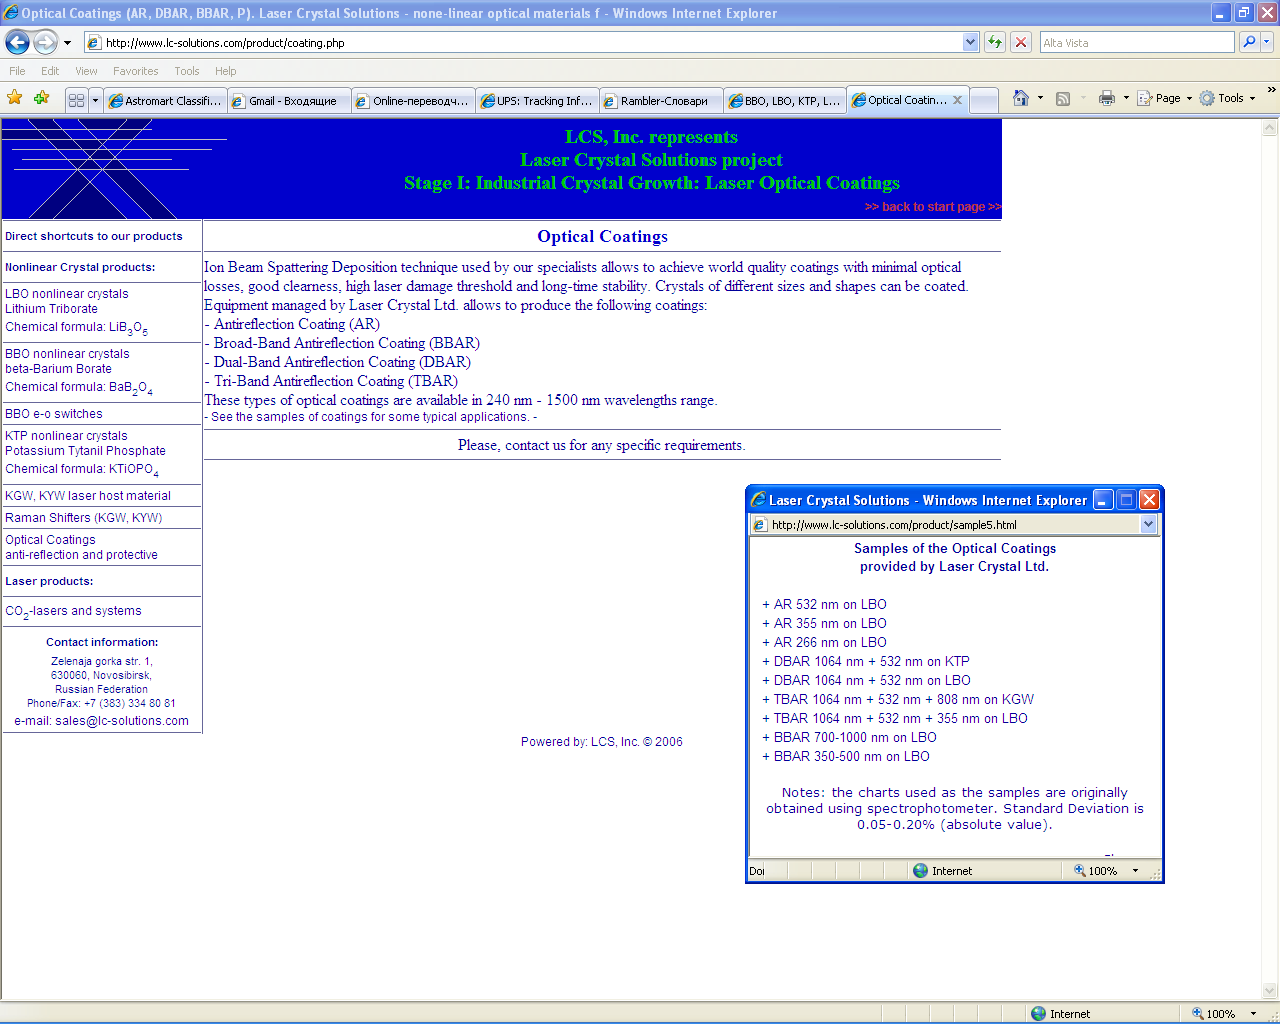Screen dimensions: 1280x1024
Task: Open the recent pages dropdown beside the Forward button
Action: click(x=67, y=43)
